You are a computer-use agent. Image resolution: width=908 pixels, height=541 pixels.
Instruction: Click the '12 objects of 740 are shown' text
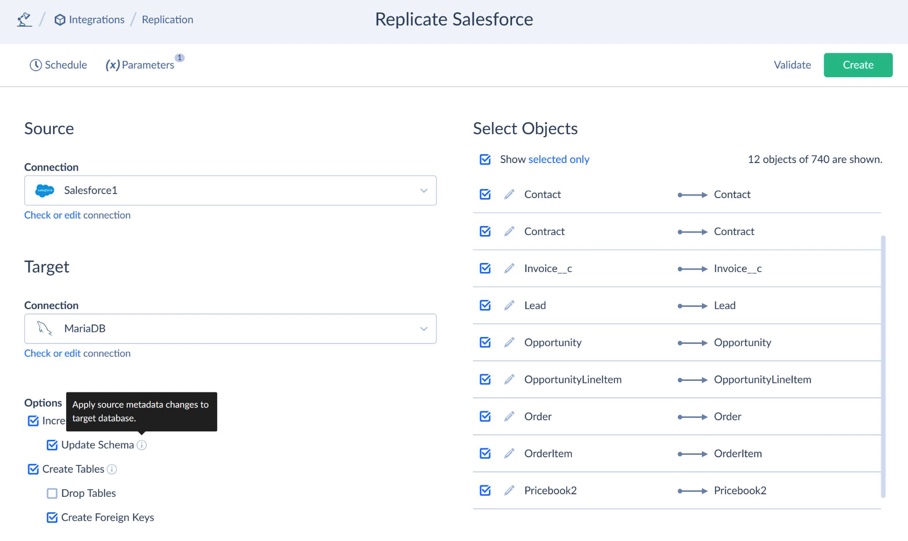[x=815, y=159]
